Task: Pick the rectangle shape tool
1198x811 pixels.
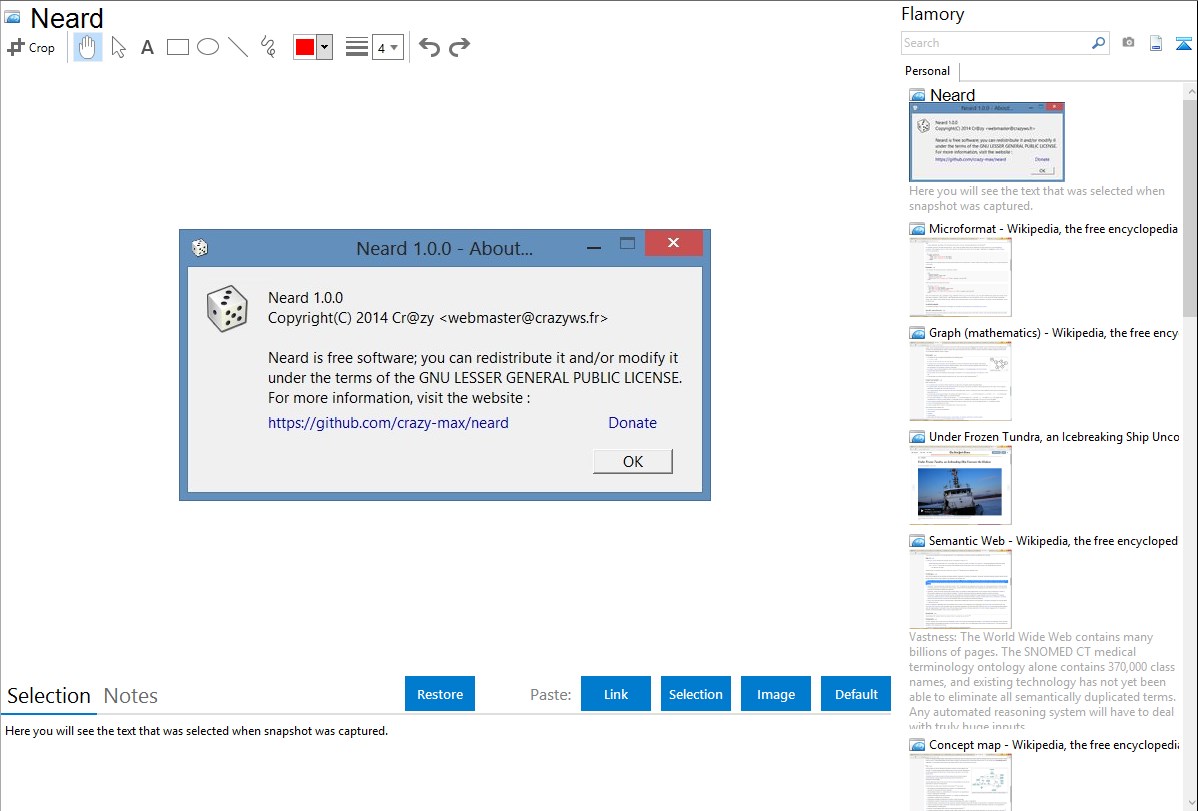Action: pyautogui.click(x=177, y=47)
